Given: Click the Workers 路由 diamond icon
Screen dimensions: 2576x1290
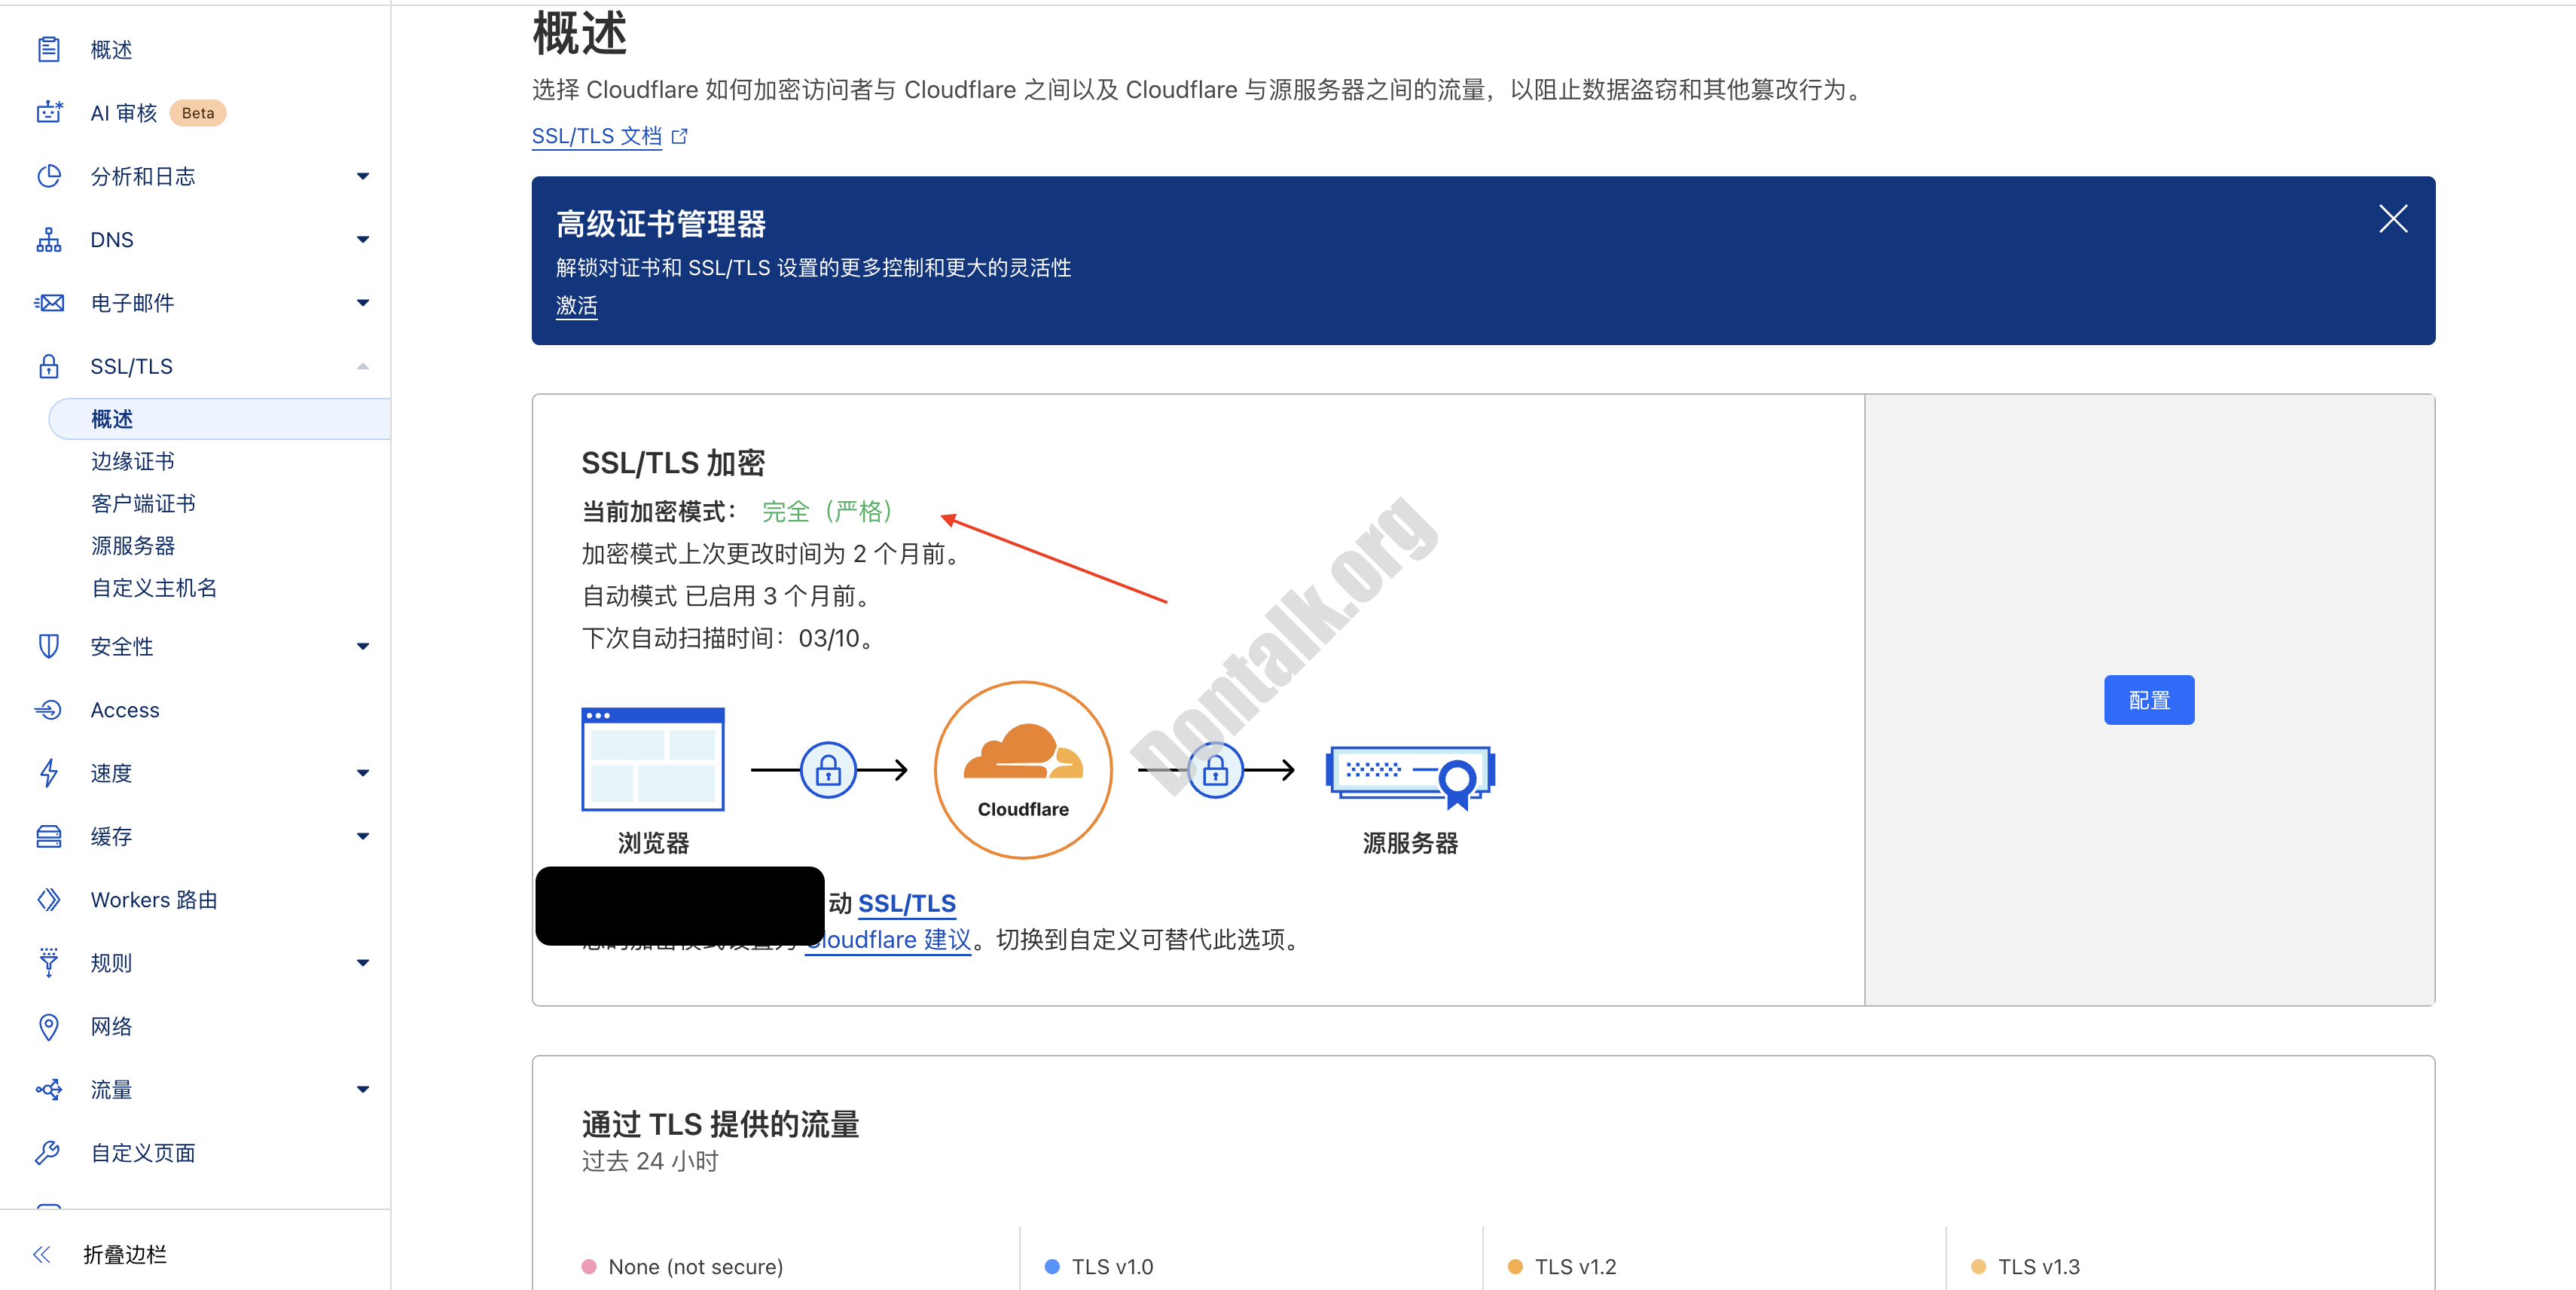Looking at the screenshot, I should pos(49,900).
